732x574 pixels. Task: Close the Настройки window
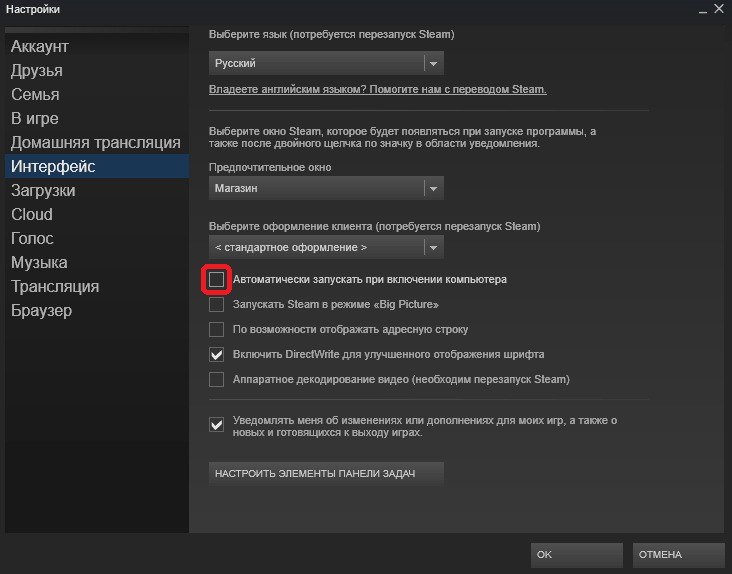[719, 9]
